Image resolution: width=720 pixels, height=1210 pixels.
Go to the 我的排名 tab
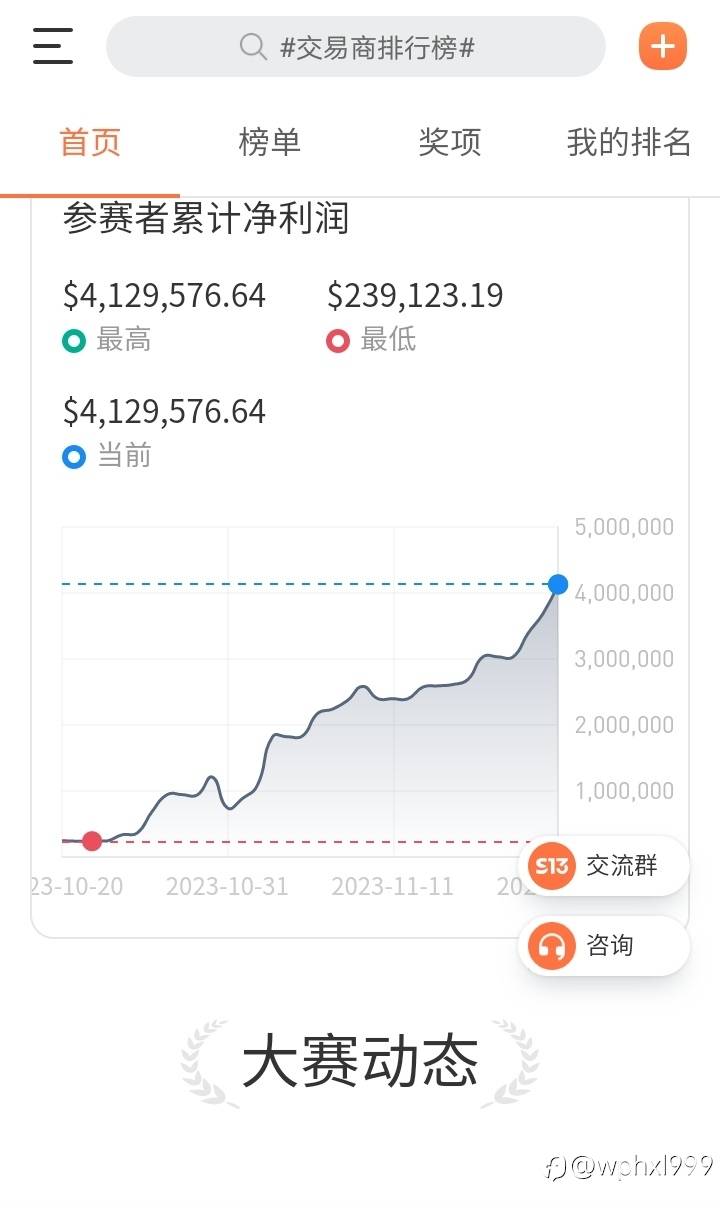pyautogui.click(x=628, y=142)
